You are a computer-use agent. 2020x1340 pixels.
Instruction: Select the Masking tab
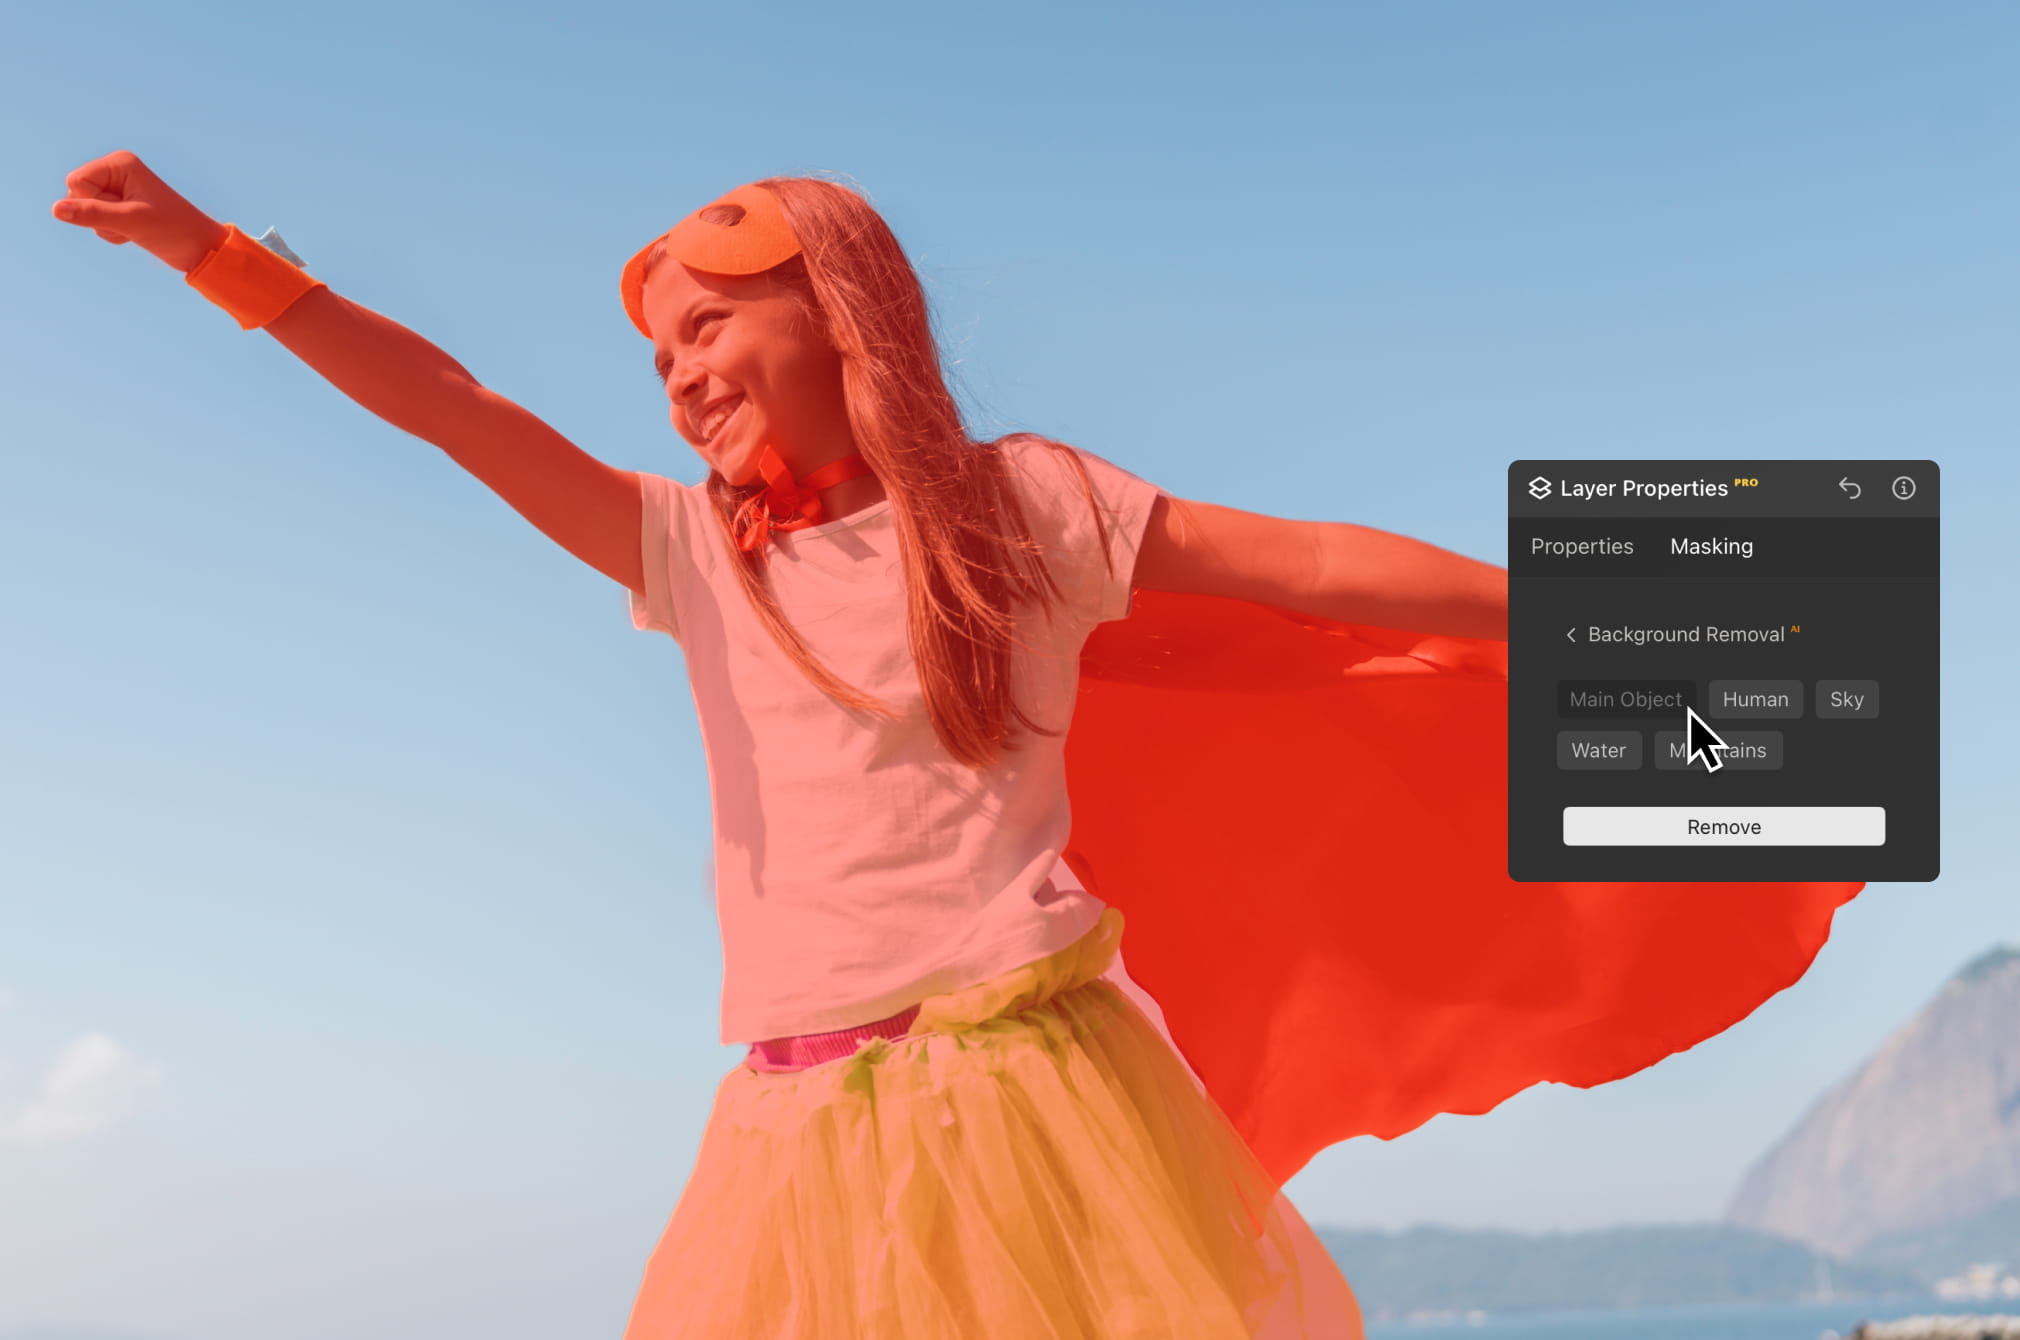[x=1711, y=546]
